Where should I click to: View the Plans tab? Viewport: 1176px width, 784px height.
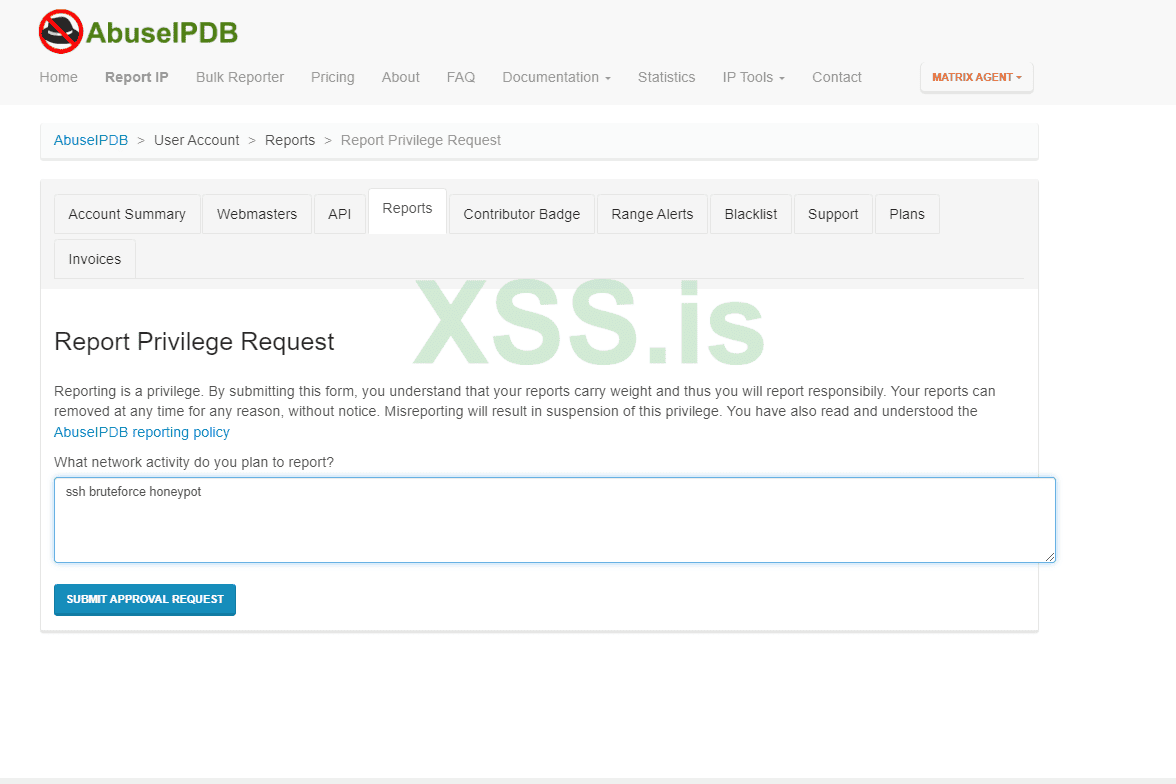pyautogui.click(x=906, y=214)
